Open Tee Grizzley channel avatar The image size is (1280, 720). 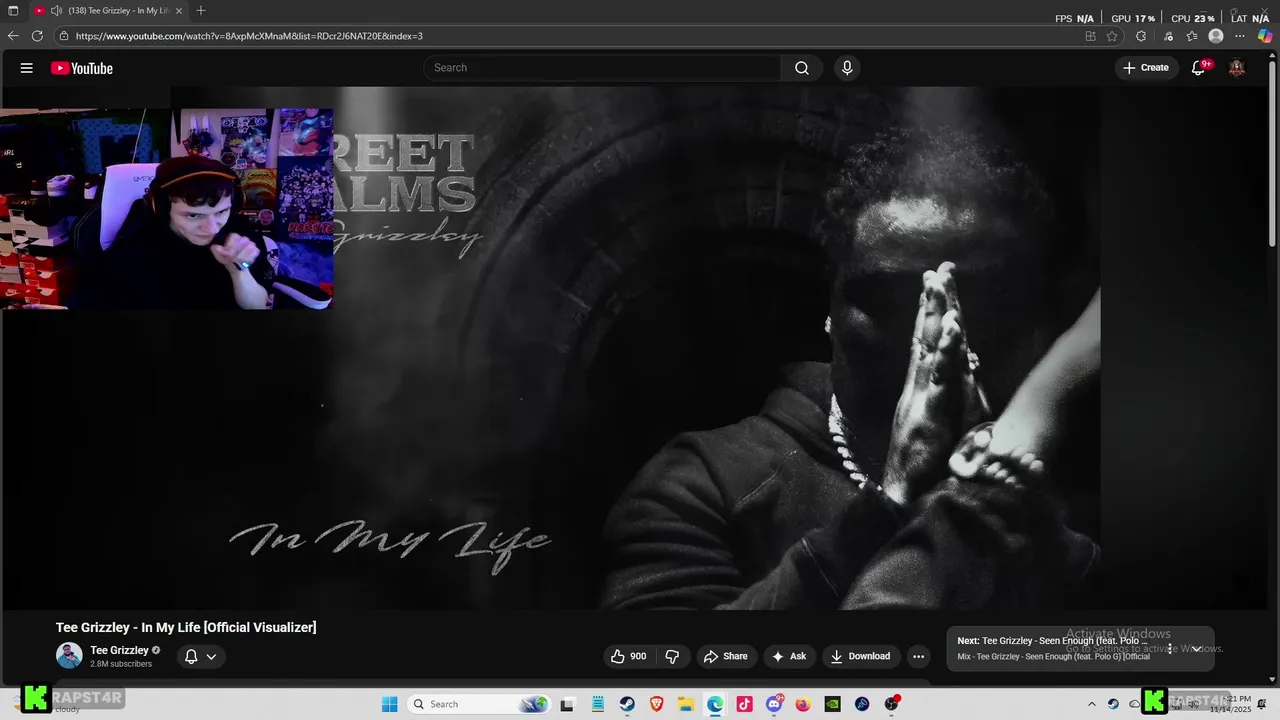point(69,656)
